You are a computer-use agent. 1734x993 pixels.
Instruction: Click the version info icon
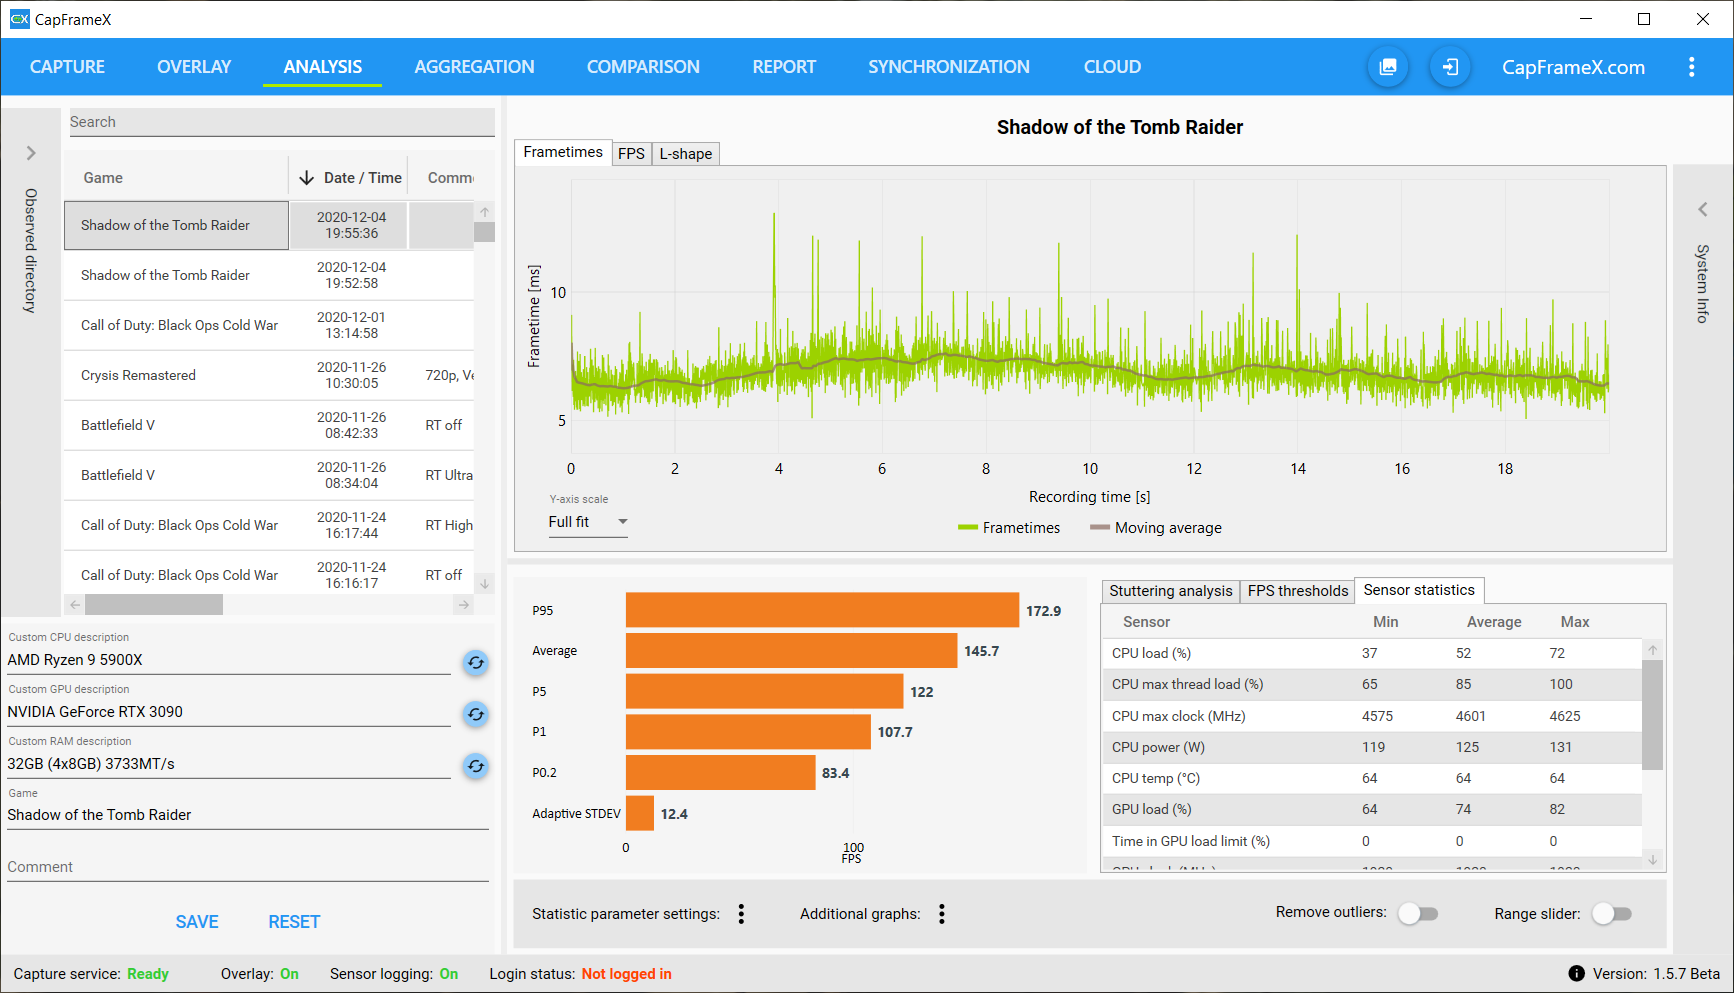pyautogui.click(x=1576, y=973)
